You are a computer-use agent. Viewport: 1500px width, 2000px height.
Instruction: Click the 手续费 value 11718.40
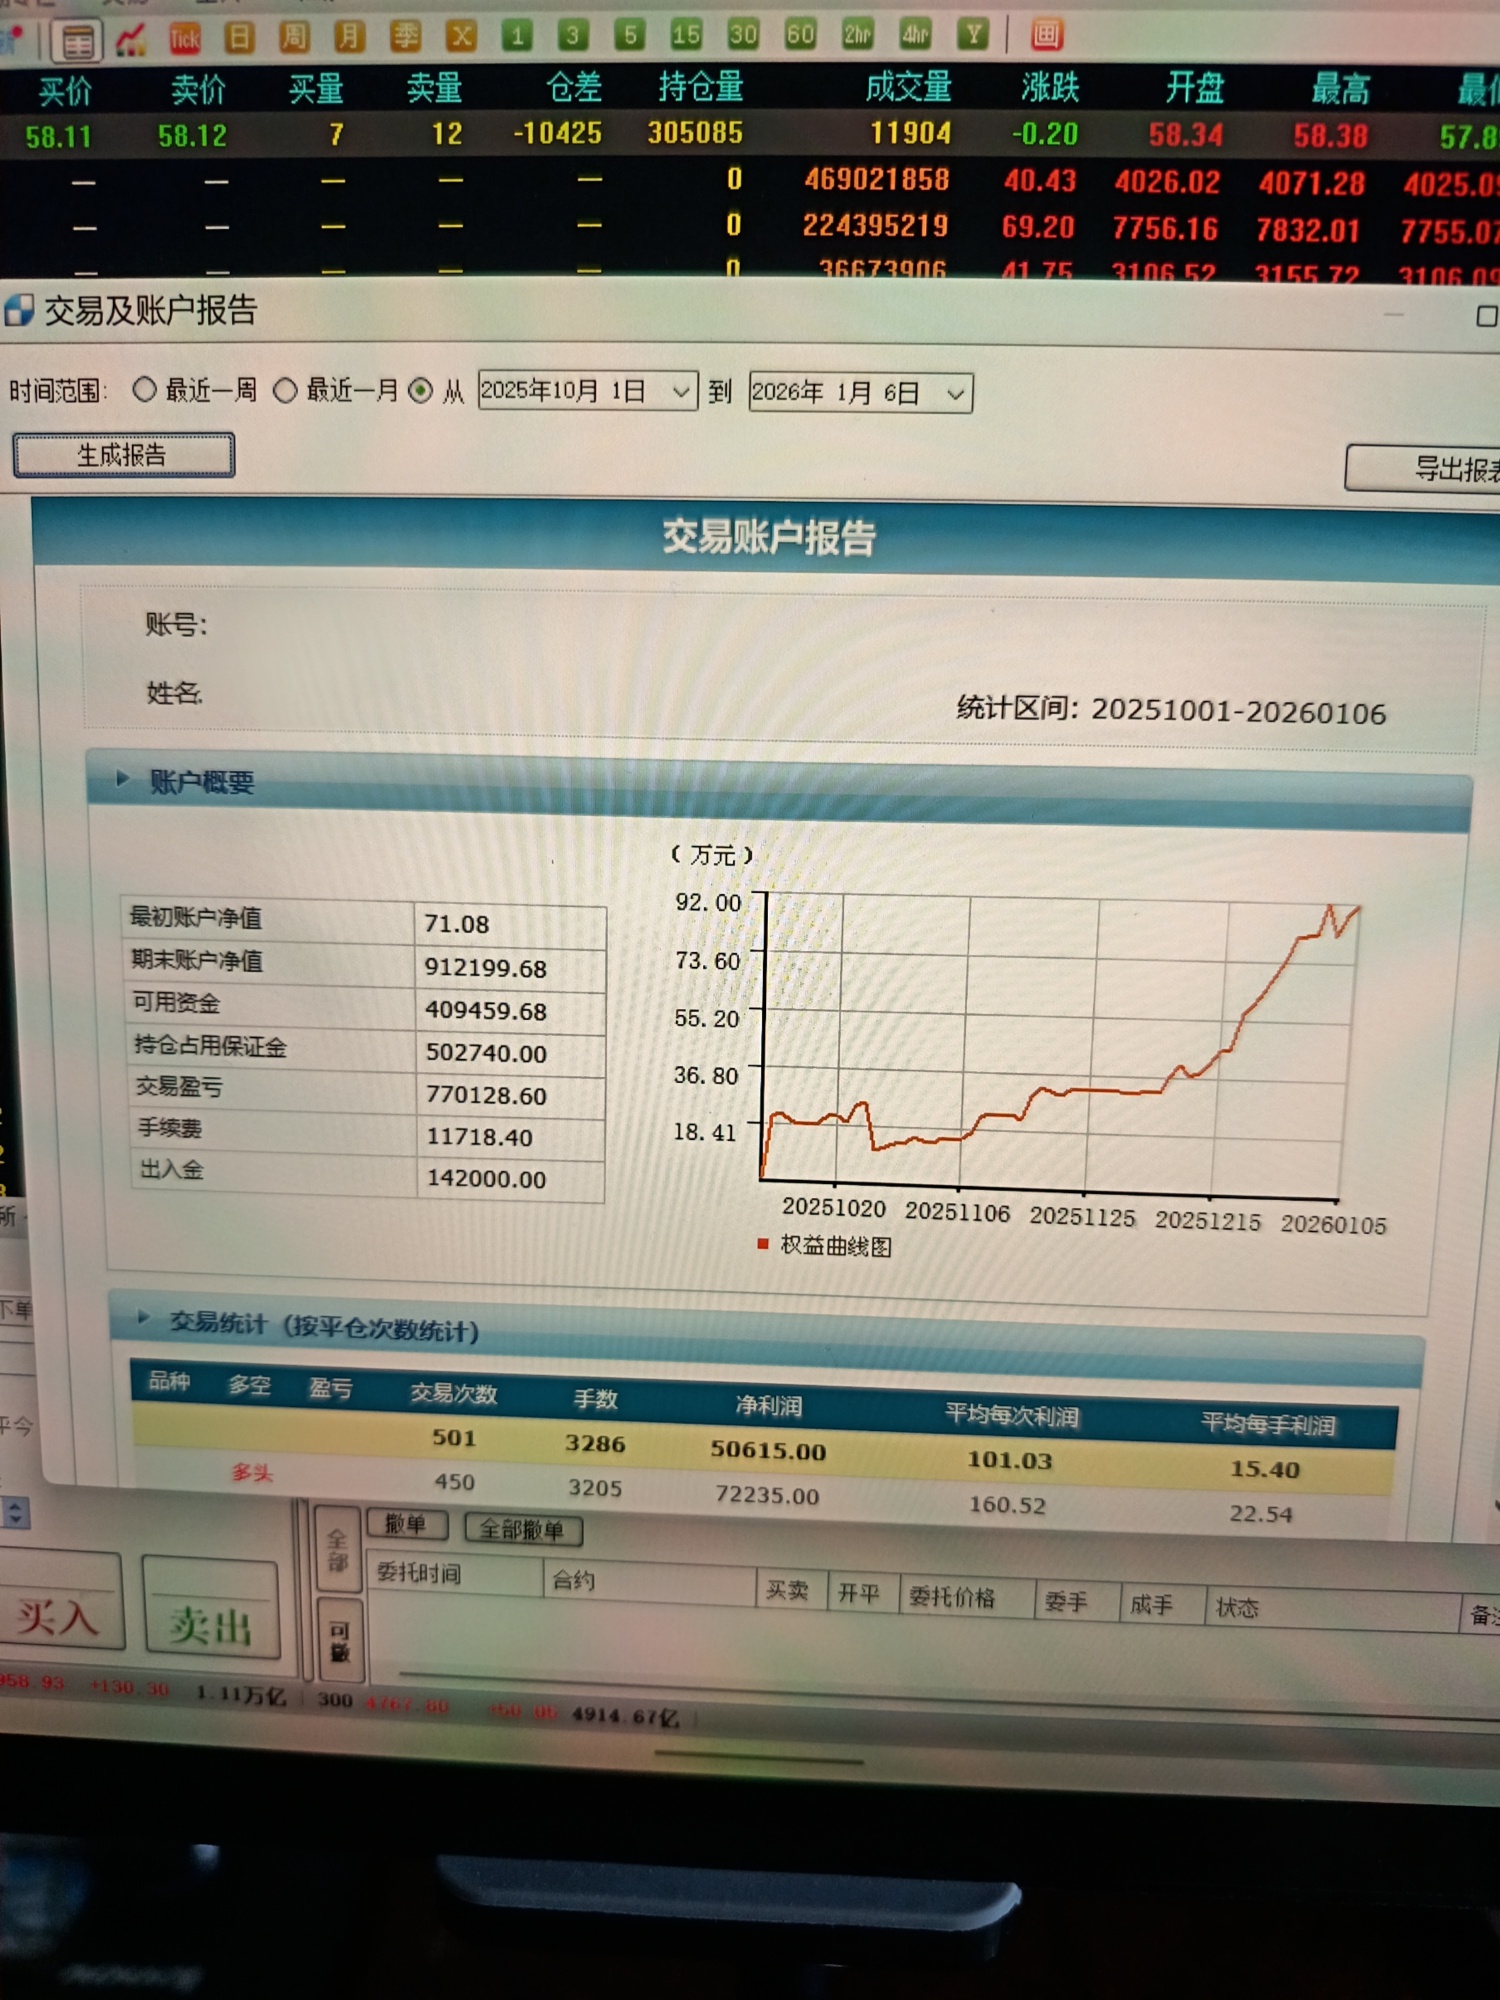pyautogui.click(x=480, y=1137)
